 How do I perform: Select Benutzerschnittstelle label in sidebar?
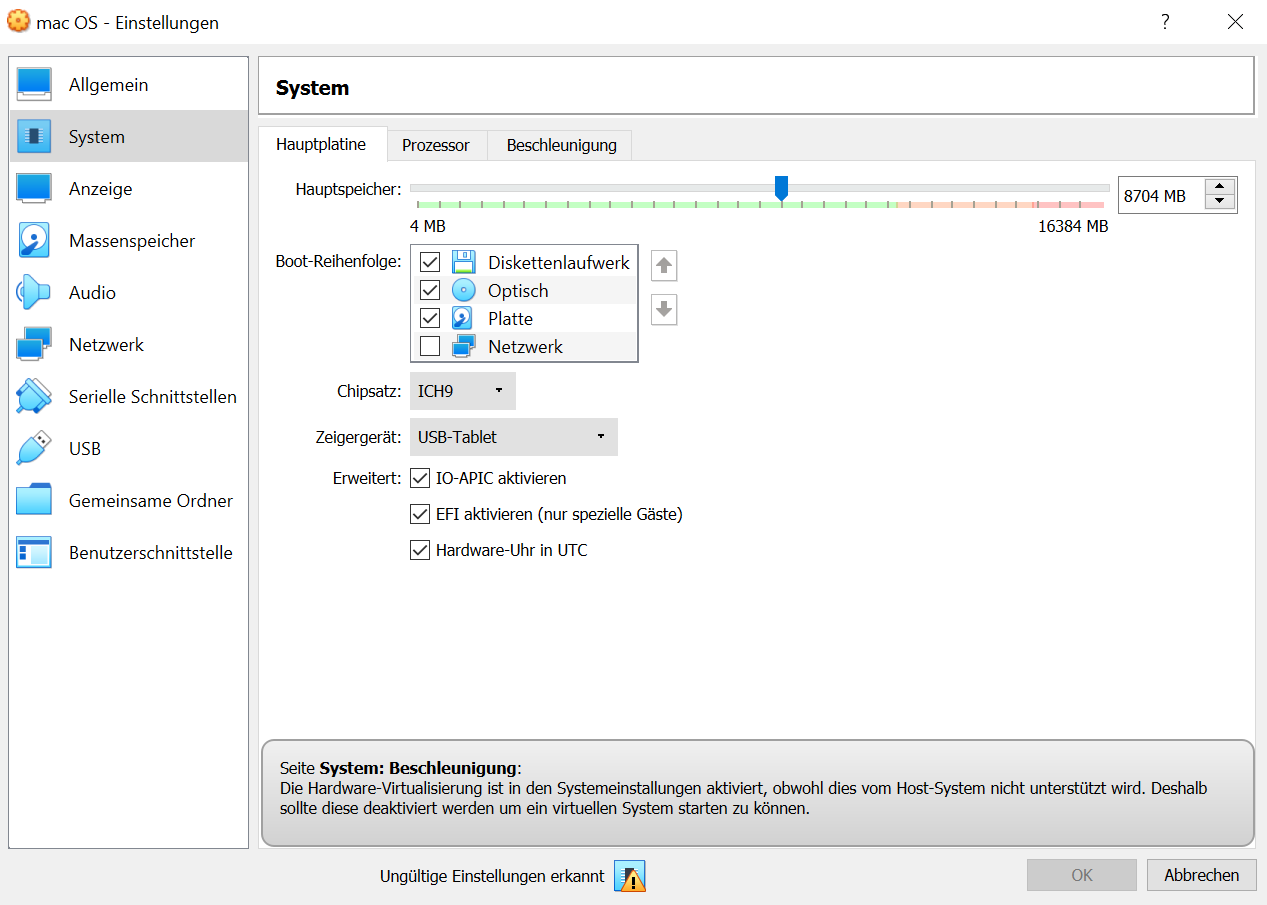(151, 553)
